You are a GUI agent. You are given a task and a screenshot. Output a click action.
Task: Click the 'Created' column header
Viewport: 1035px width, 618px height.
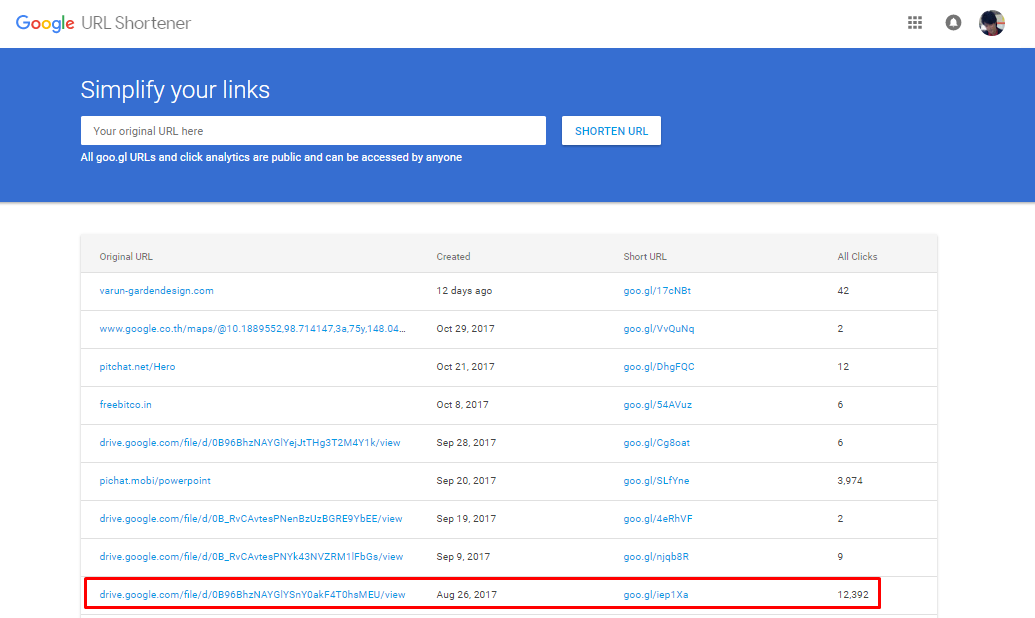[x=453, y=257]
